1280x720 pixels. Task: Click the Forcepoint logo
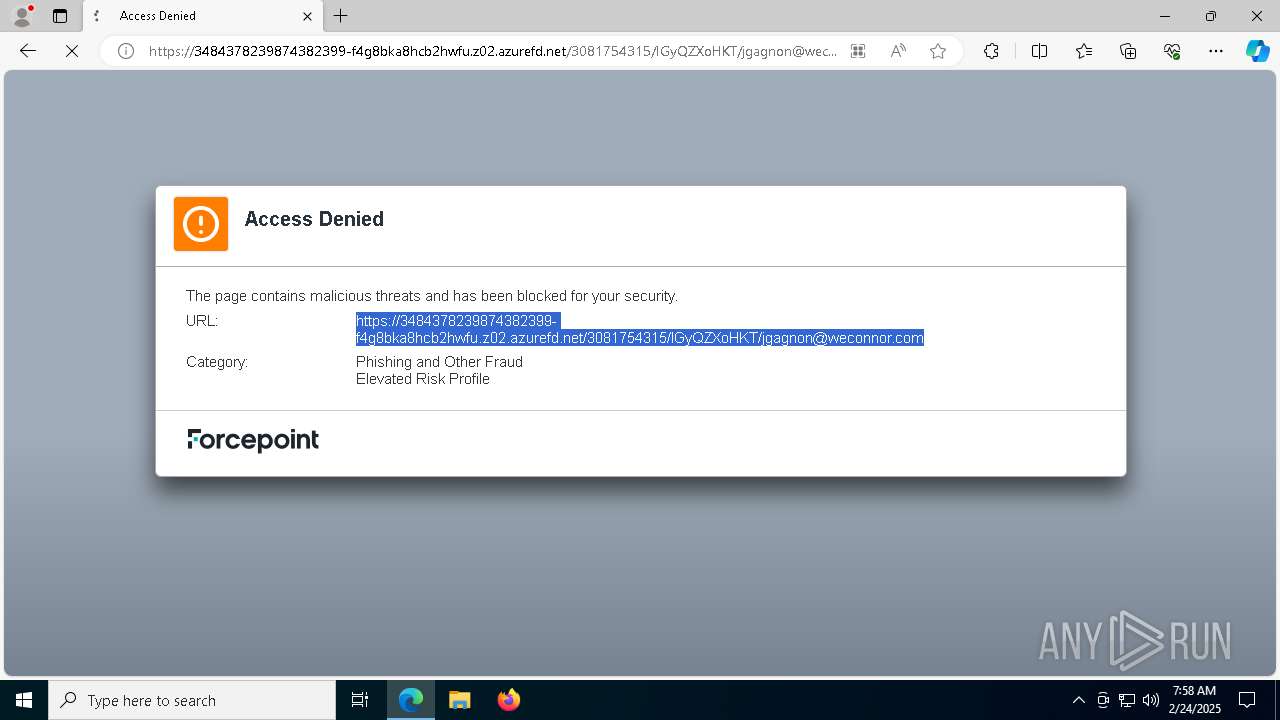tap(253, 440)
